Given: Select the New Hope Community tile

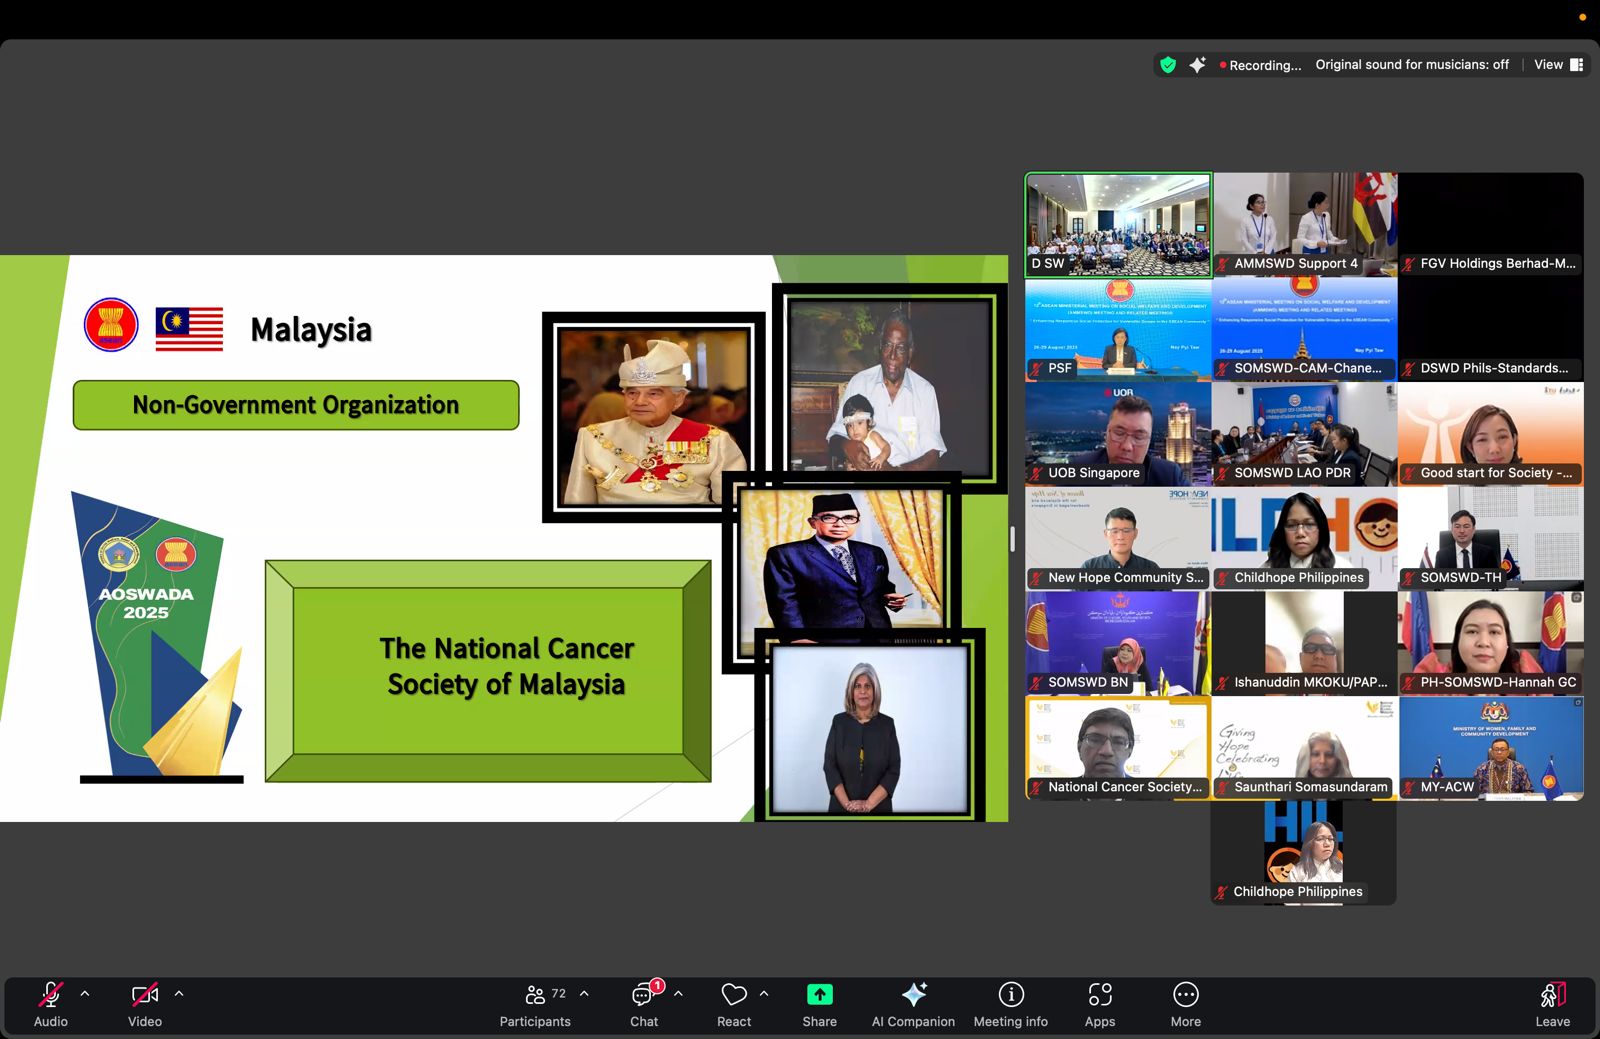Looking at the screenshot, I should coord(1118,539).
